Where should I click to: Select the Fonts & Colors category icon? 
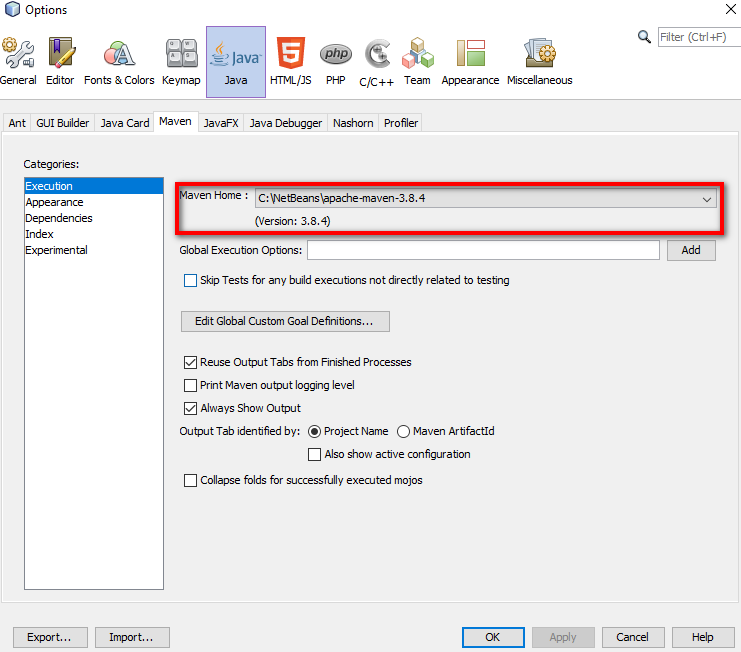pos(119,61)
